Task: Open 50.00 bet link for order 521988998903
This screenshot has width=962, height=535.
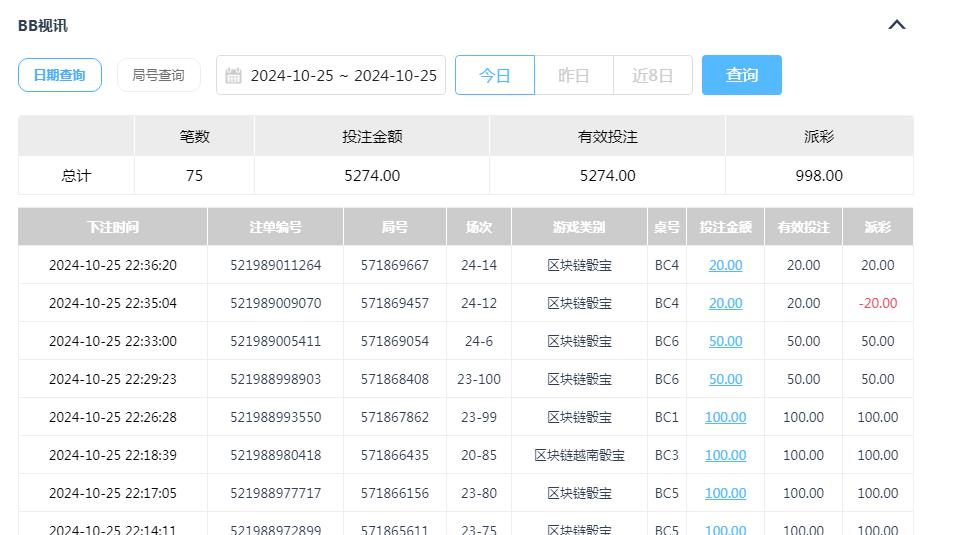Action: click(725, 379)
